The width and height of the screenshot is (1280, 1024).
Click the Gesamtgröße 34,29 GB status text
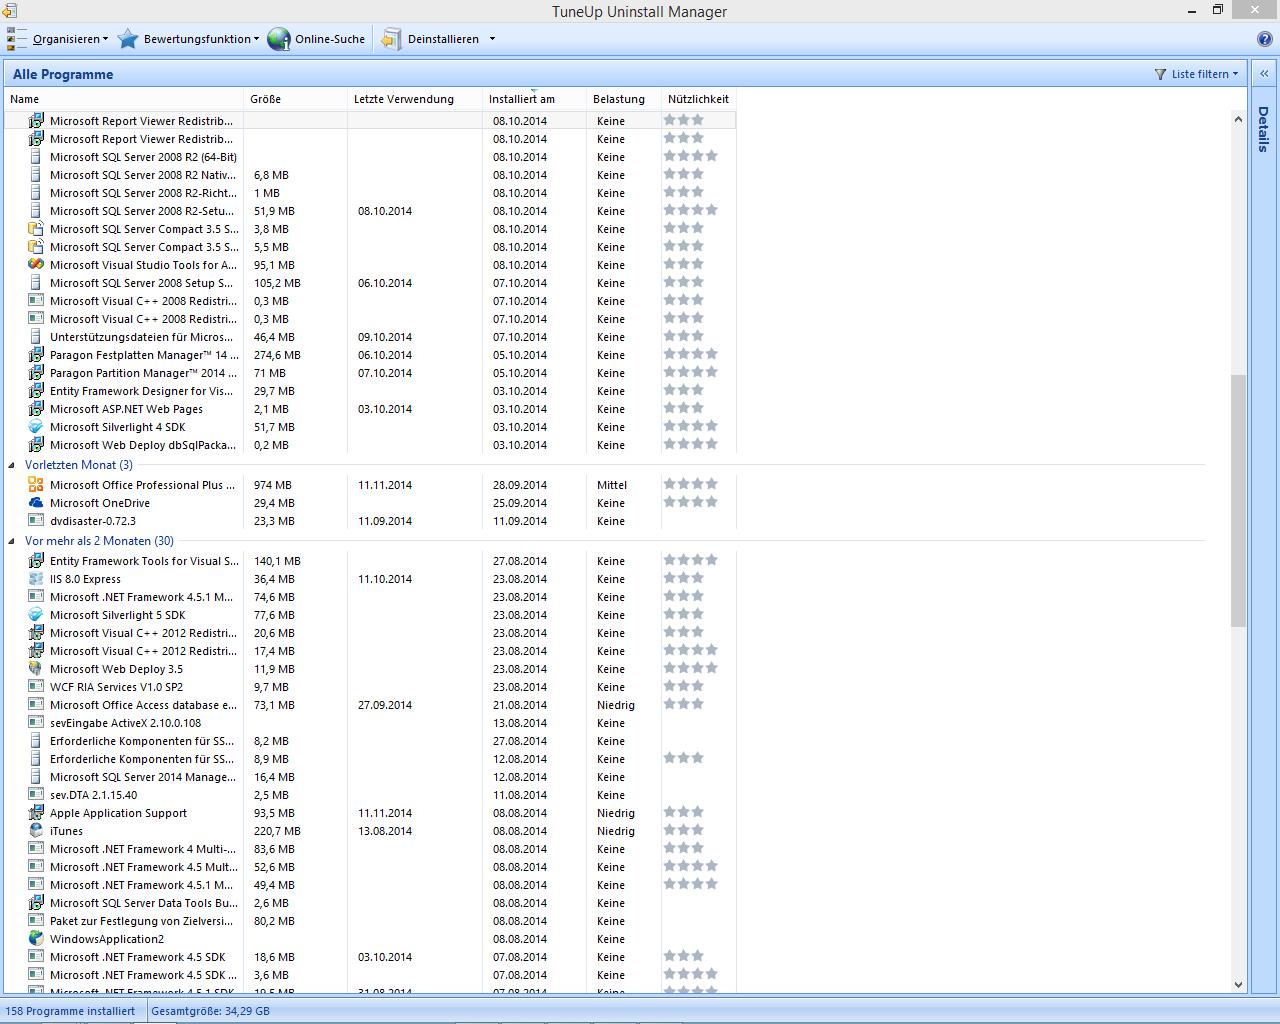210,1011
